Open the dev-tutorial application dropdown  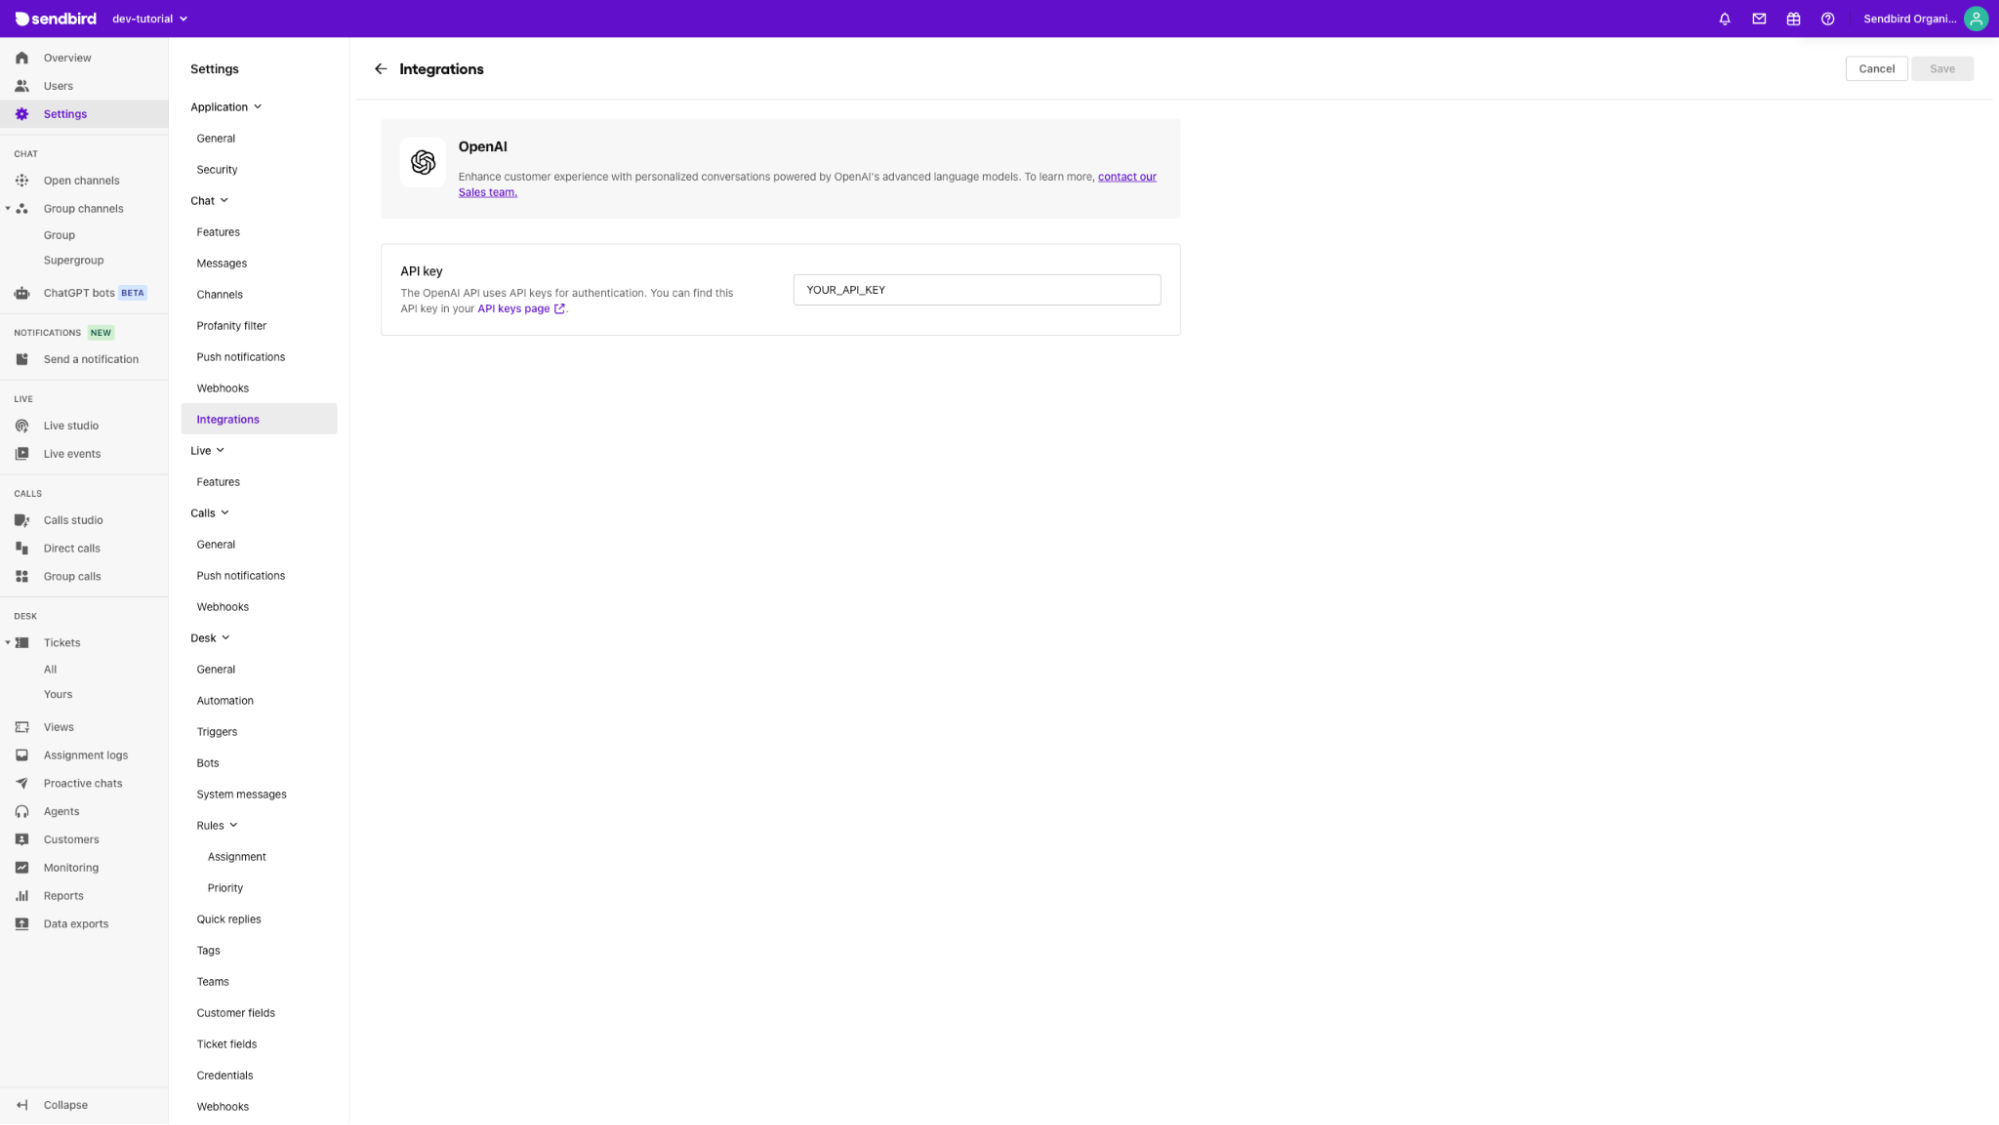150,19
